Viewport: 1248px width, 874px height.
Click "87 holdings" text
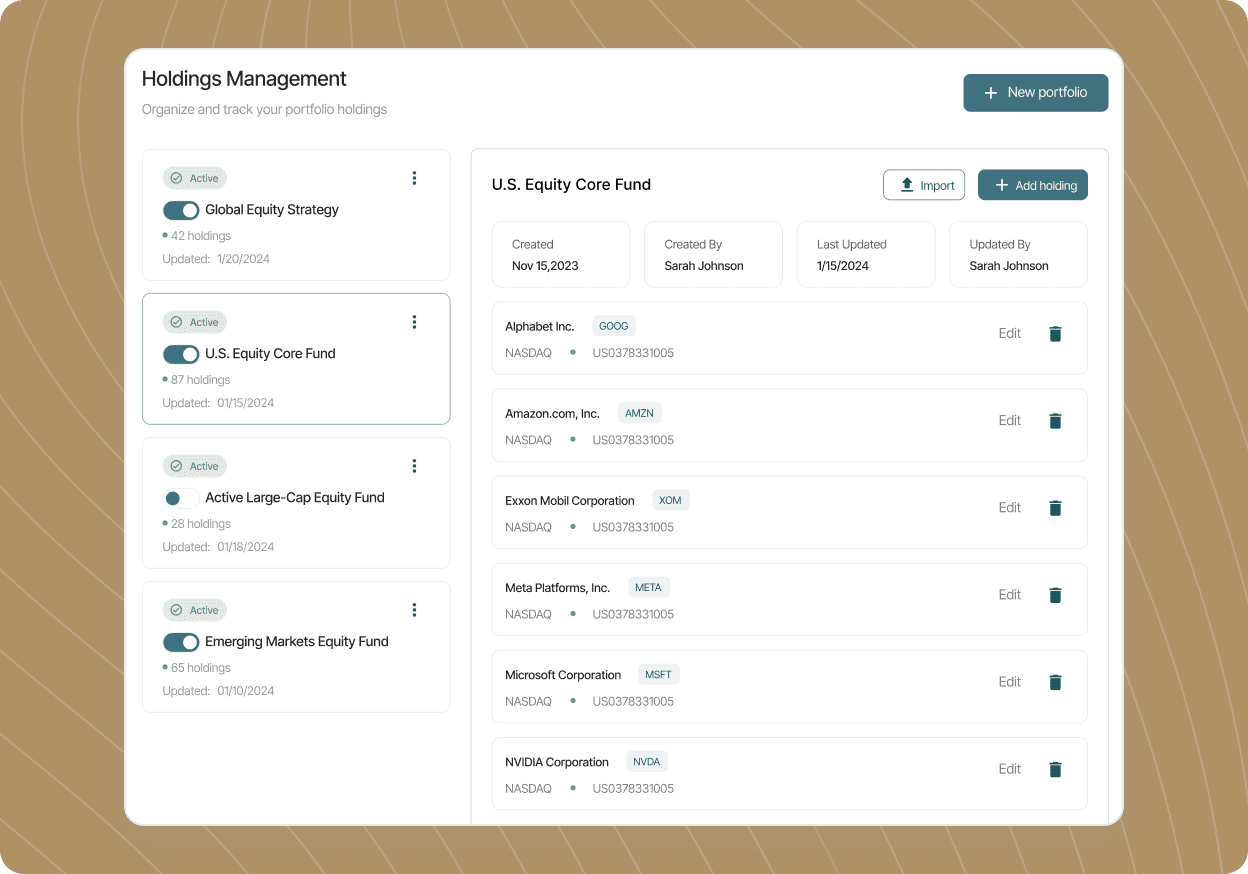coord(201,380)
